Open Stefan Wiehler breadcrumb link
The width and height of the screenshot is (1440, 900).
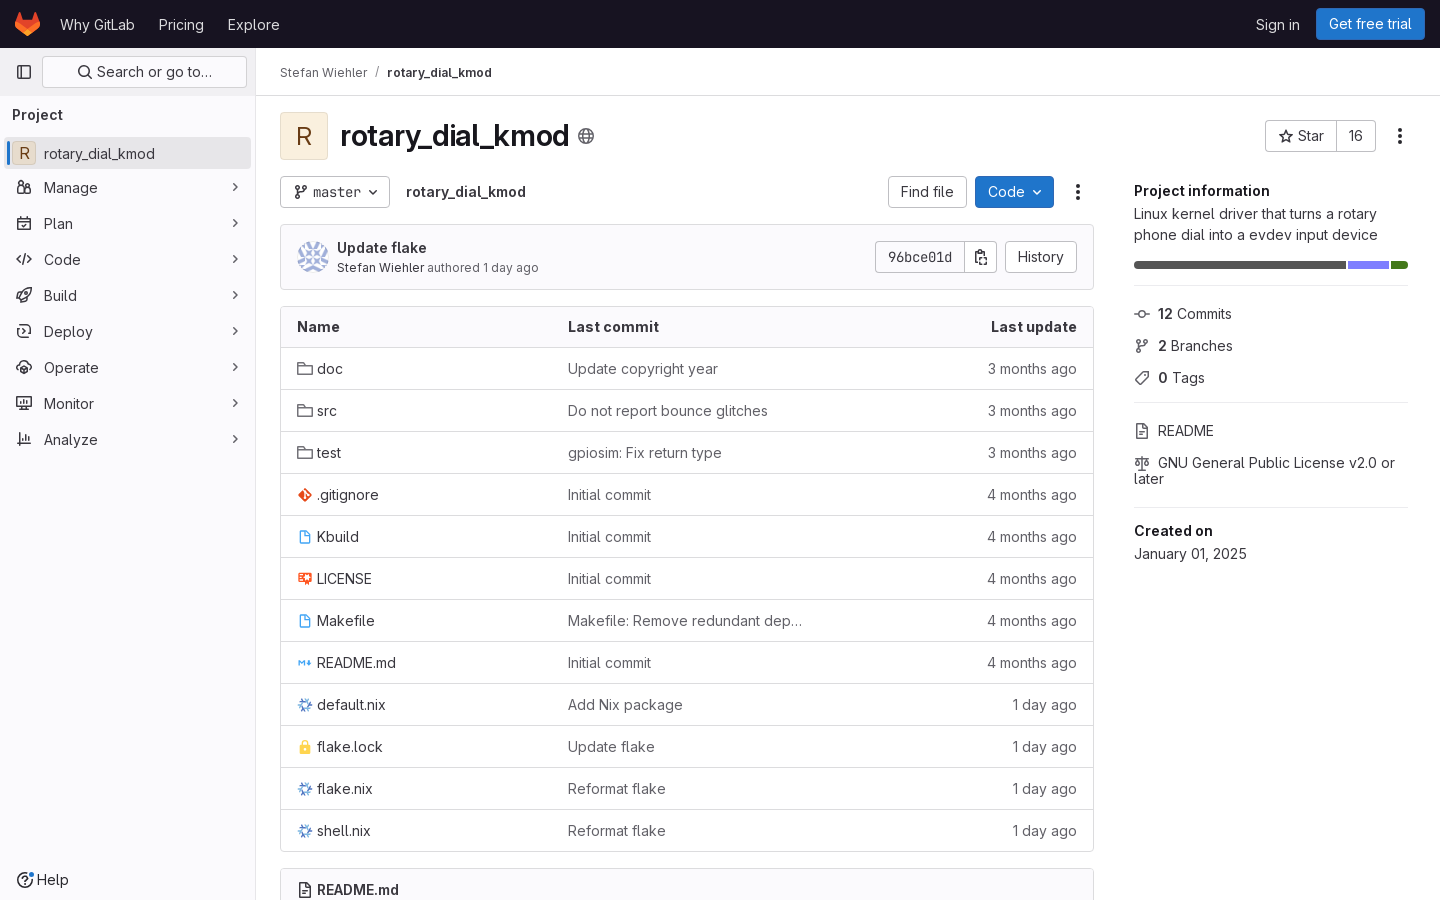coord(324,73)
